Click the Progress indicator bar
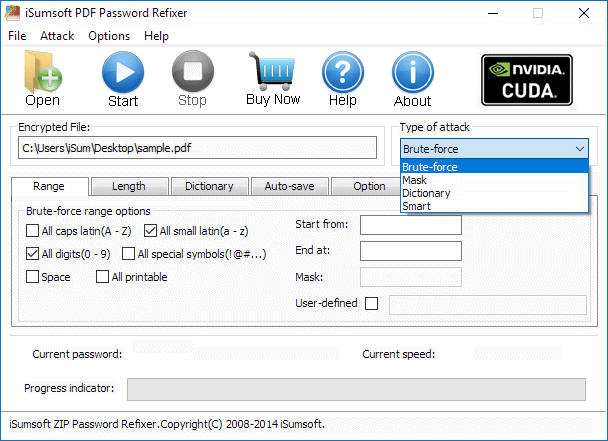Screen dimensions: 608x441 tap(356, 389)
